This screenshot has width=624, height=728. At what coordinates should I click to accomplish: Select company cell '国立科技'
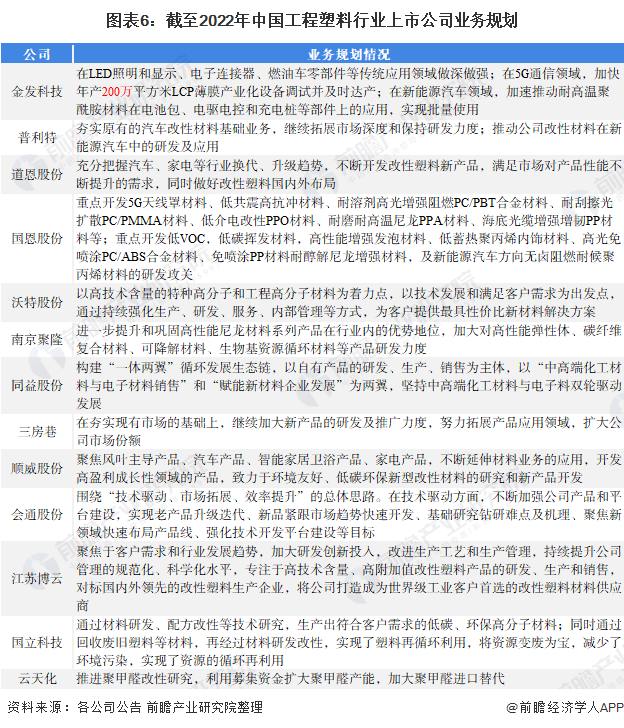pyautogui.click(x=37, y=642)
